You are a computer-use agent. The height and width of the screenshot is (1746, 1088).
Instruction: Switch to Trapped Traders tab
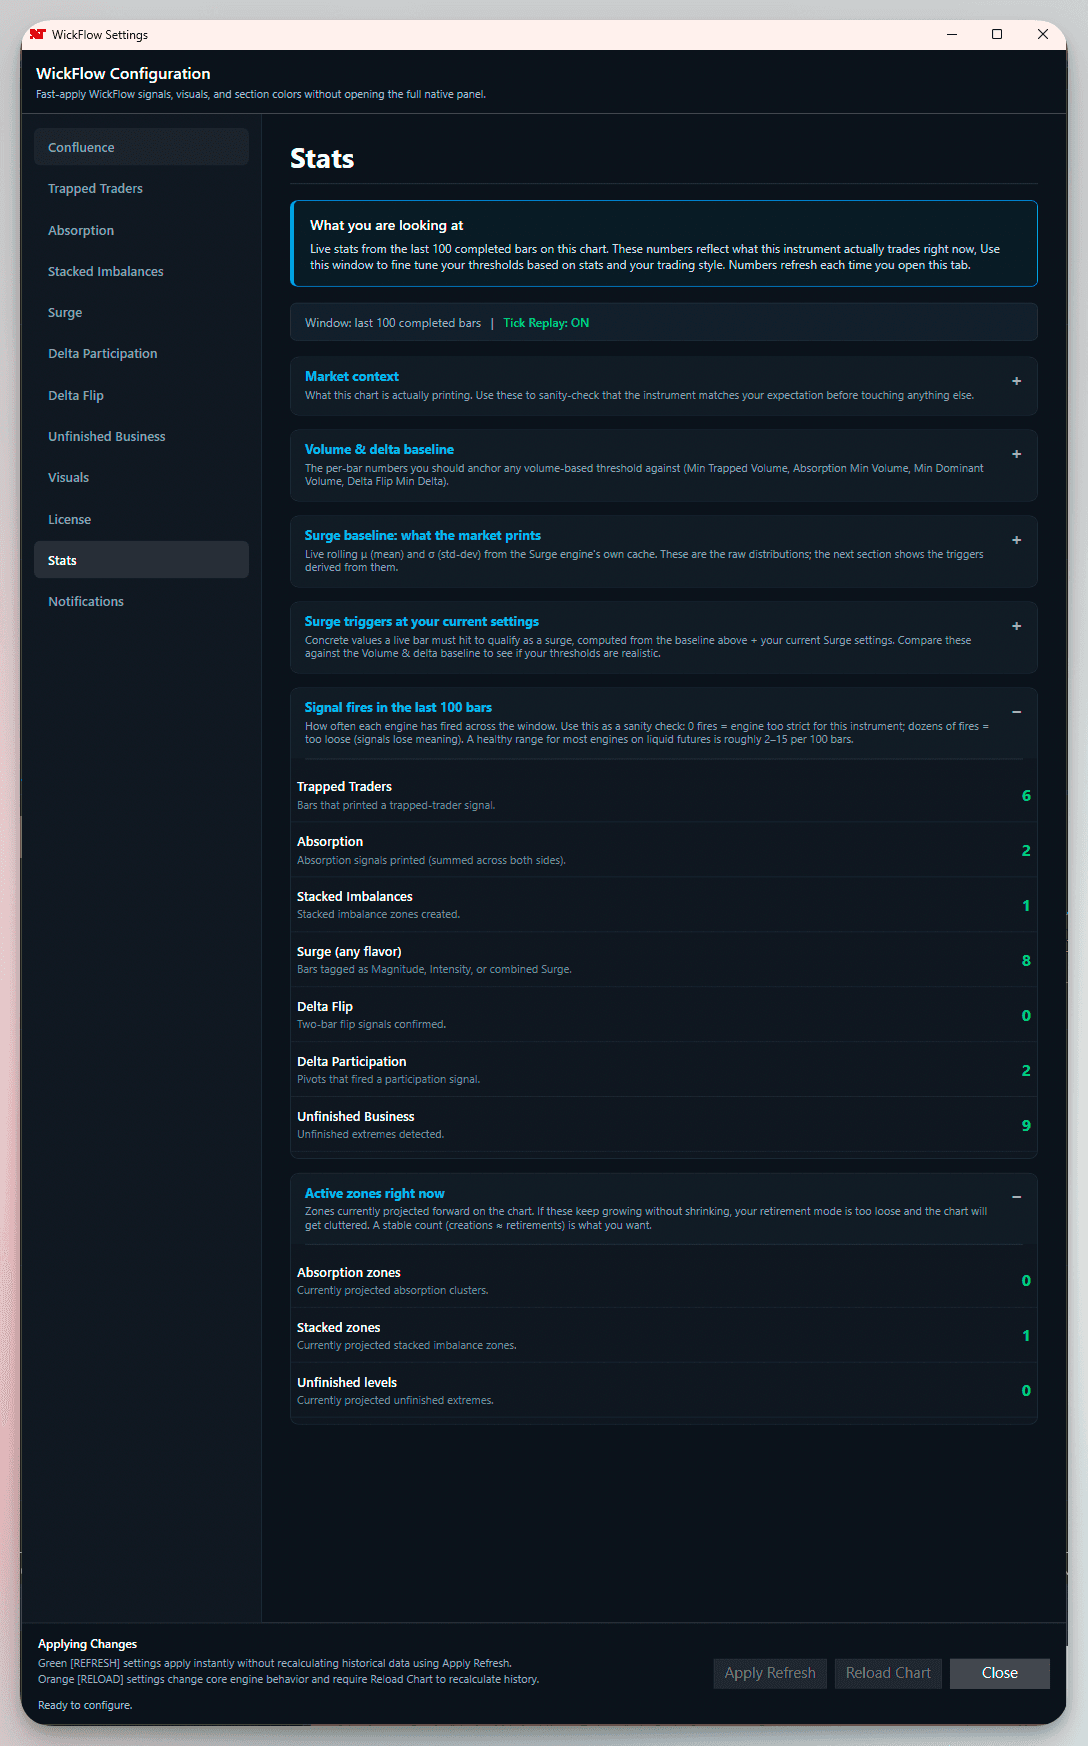[x=141, y=189]
